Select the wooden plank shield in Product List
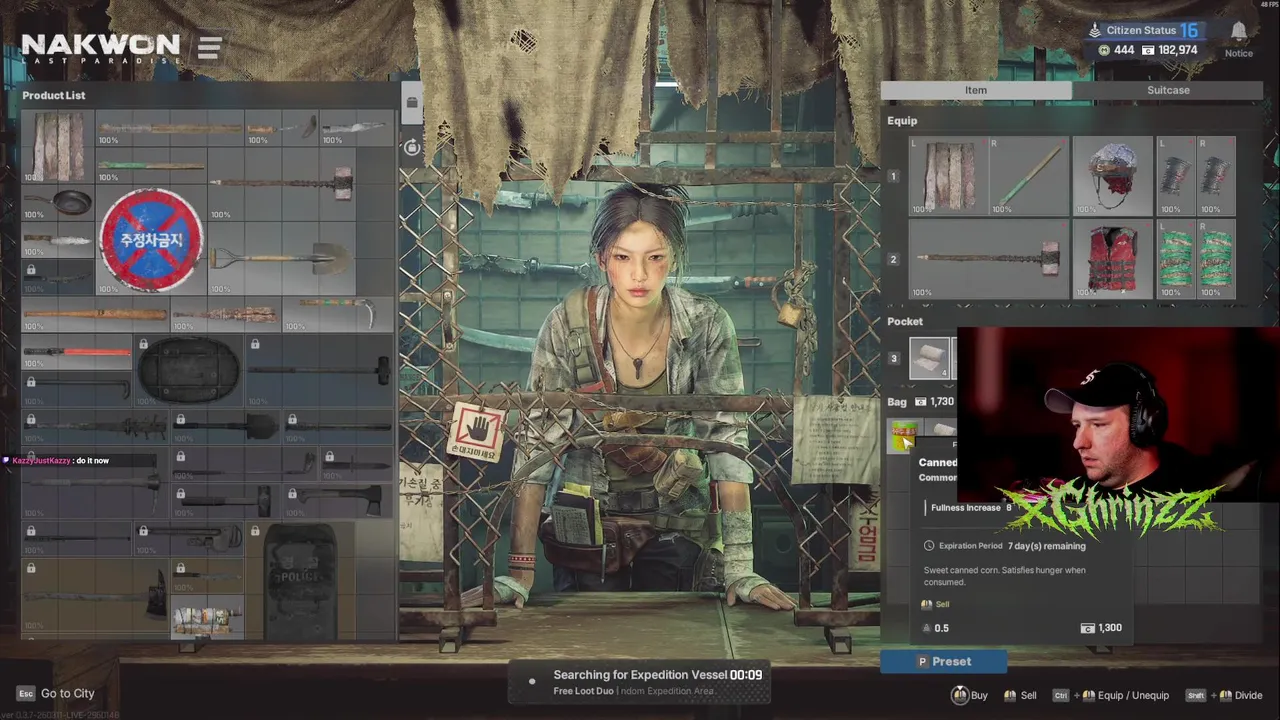The height and width of the screenshot is (720, 1280). click(58, 147)
